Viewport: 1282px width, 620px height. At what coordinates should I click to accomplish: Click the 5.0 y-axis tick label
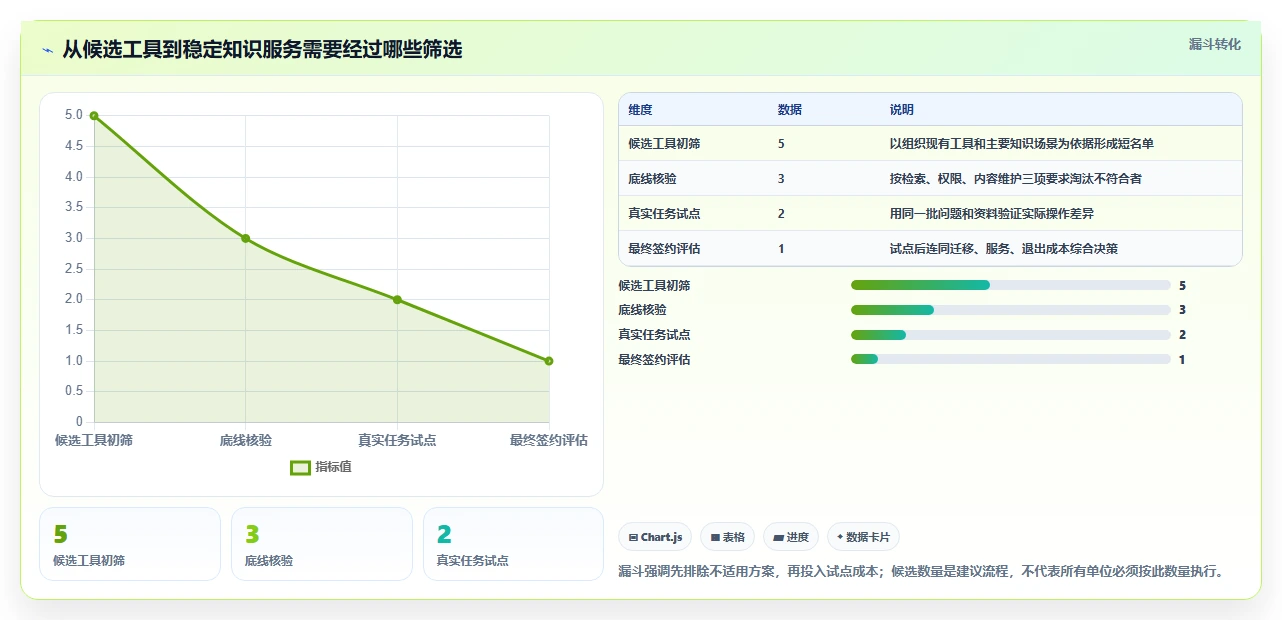point(74,115)
